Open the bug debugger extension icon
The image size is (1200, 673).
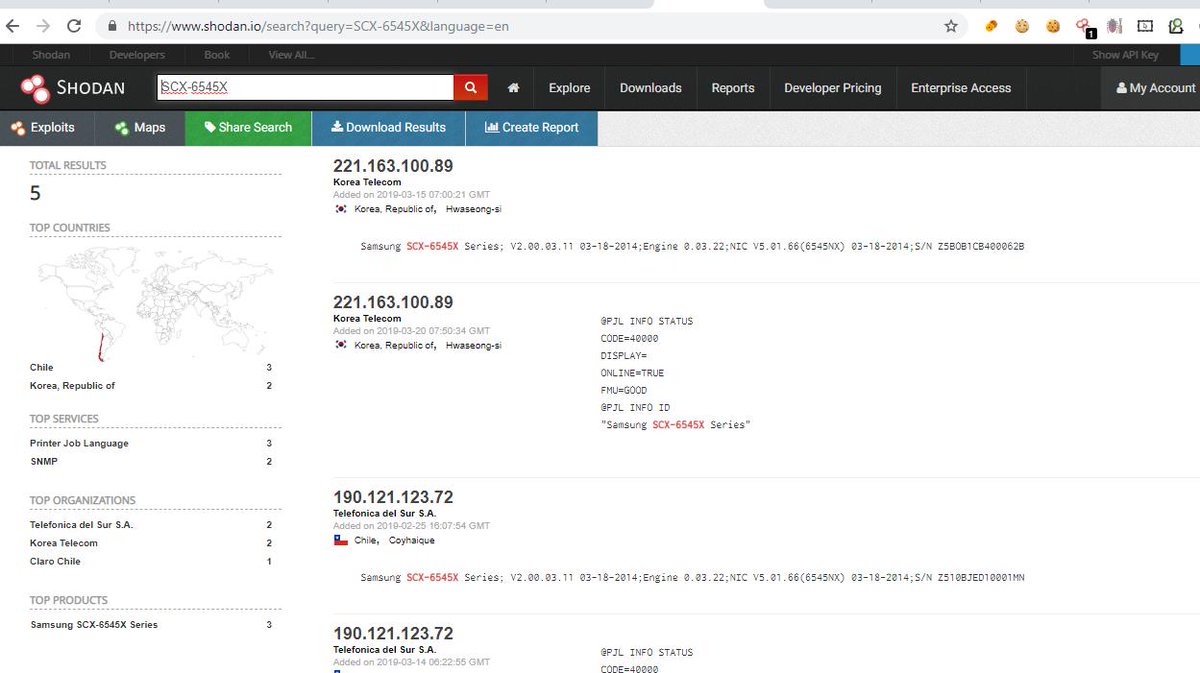(x=1114, y=26)
